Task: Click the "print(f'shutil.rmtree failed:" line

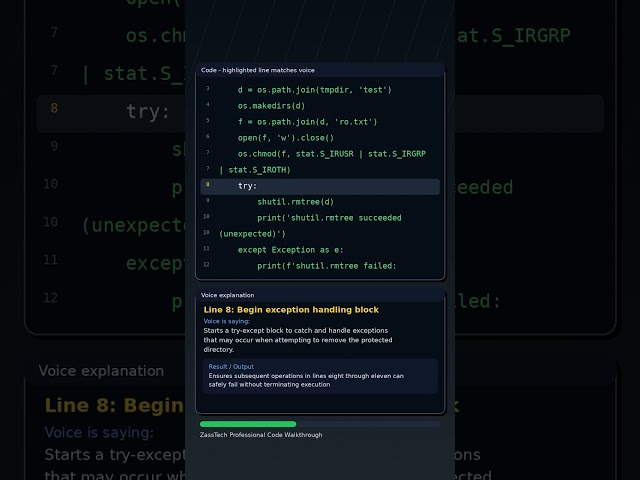Action: pos(327,266)
